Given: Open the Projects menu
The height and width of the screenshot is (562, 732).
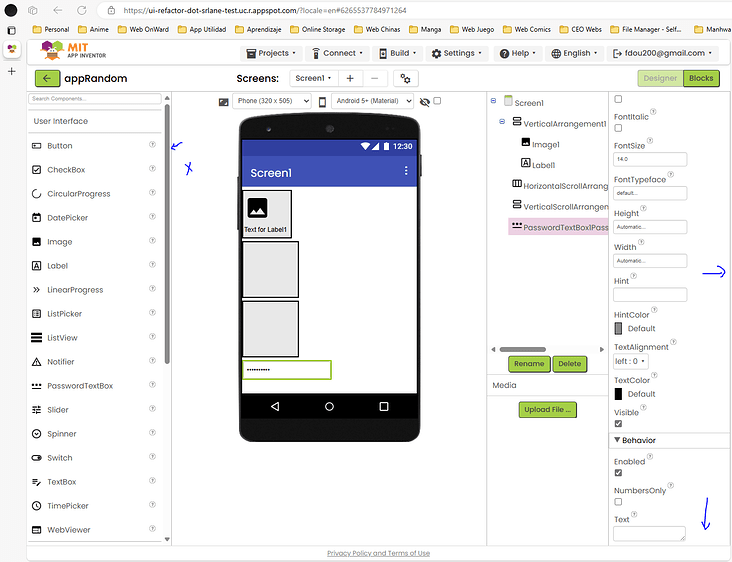Looking at the screenshot, I should [x=271, y=53].
